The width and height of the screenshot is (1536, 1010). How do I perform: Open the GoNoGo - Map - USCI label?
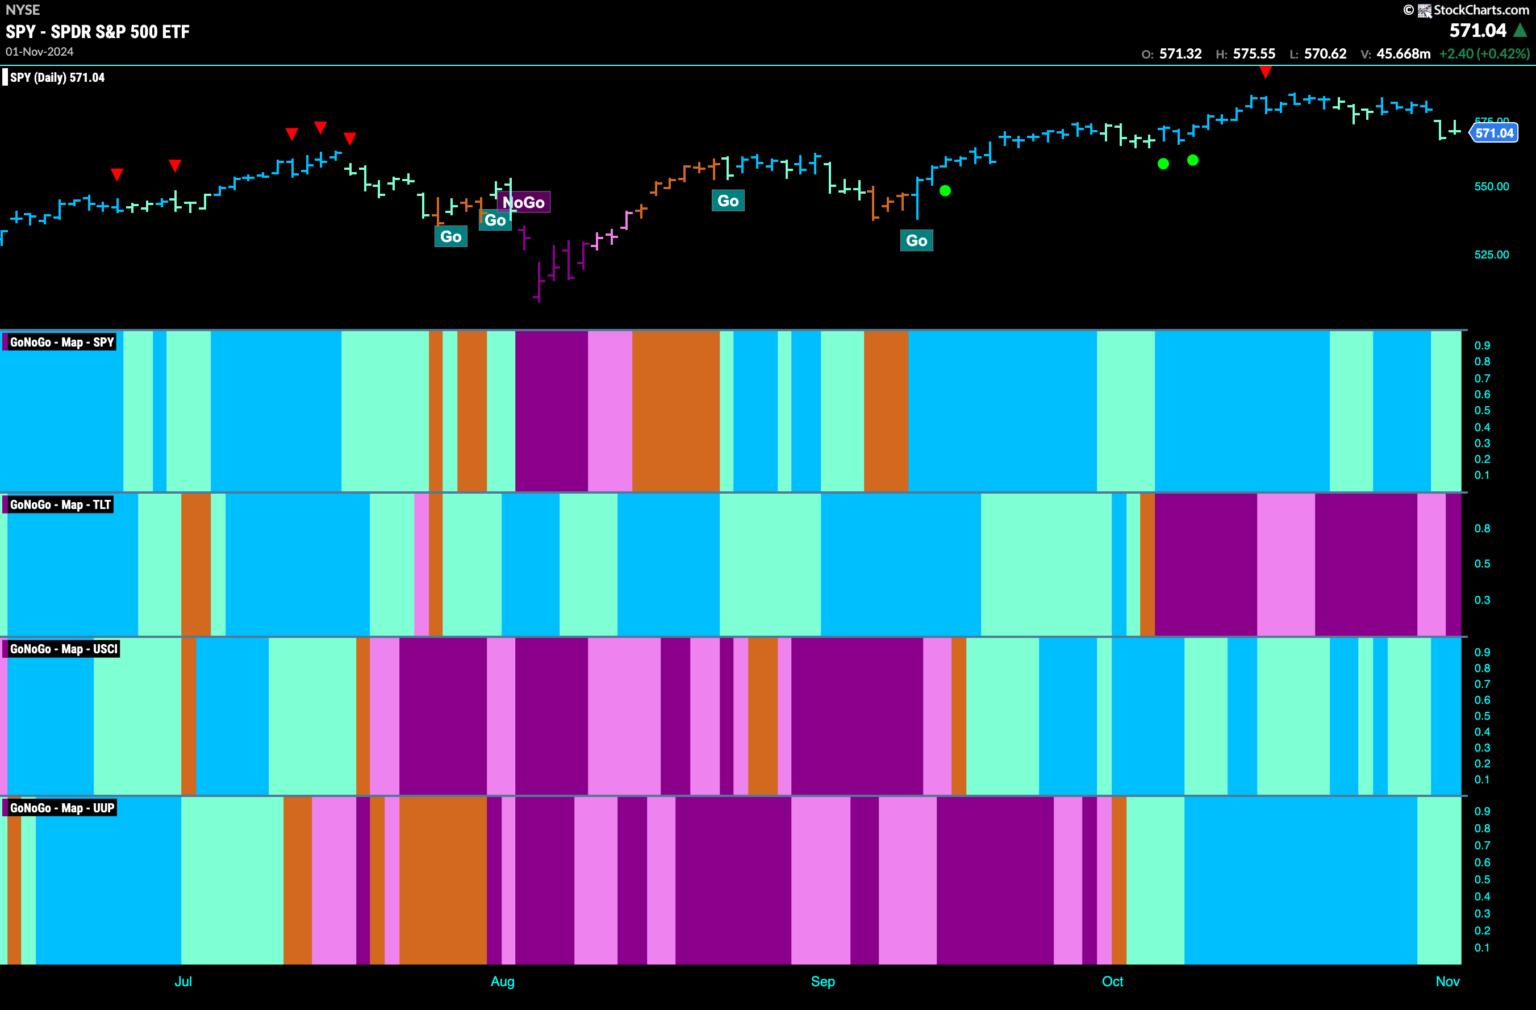tap(63, 649)
